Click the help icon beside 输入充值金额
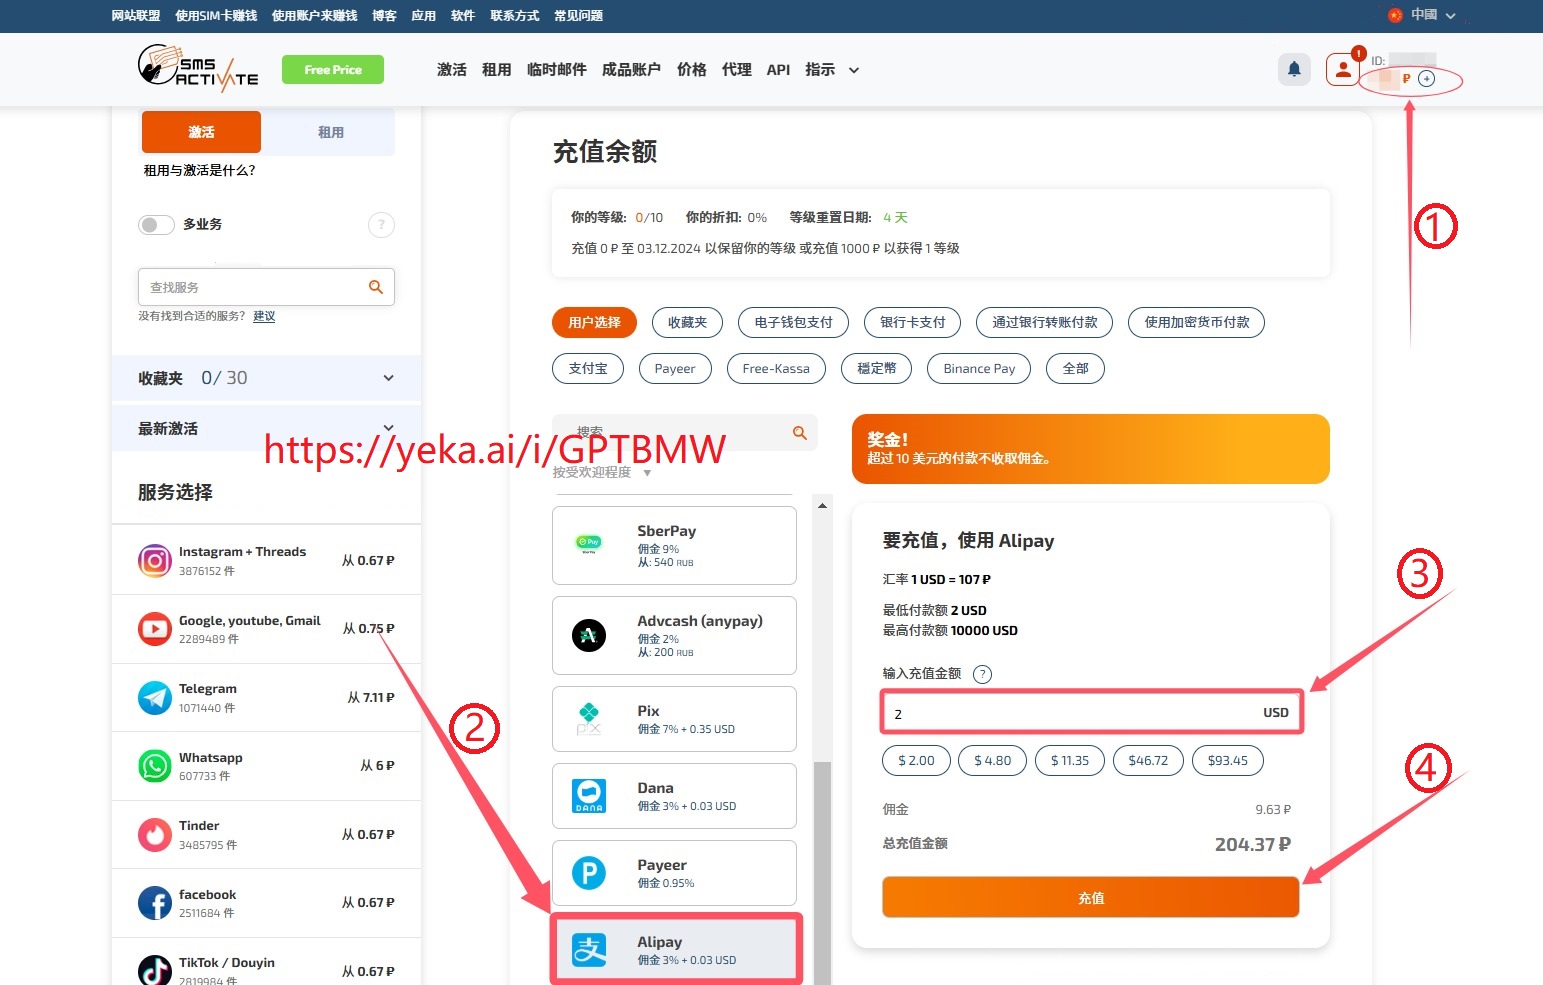1543x985 pixels. pos(983,674)
